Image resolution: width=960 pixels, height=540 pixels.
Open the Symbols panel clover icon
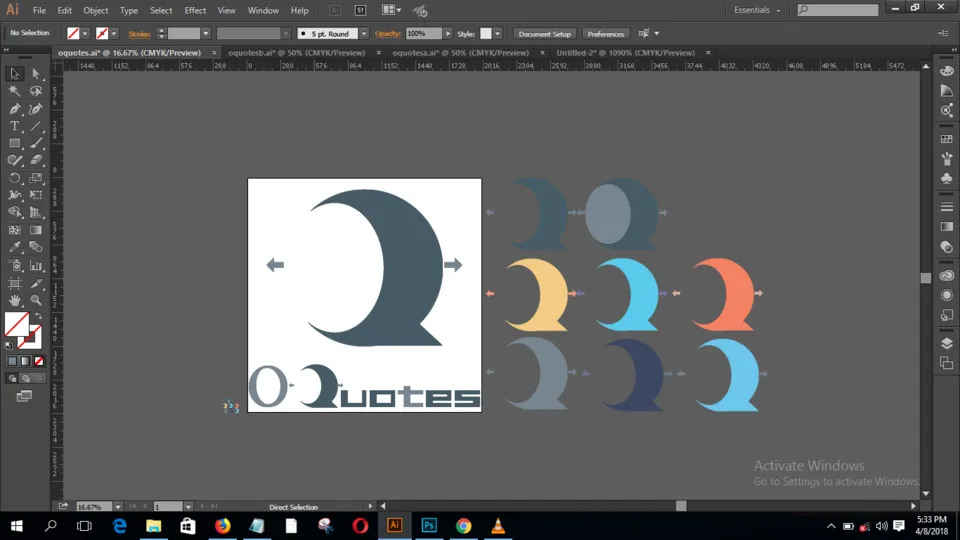[947, 178]
